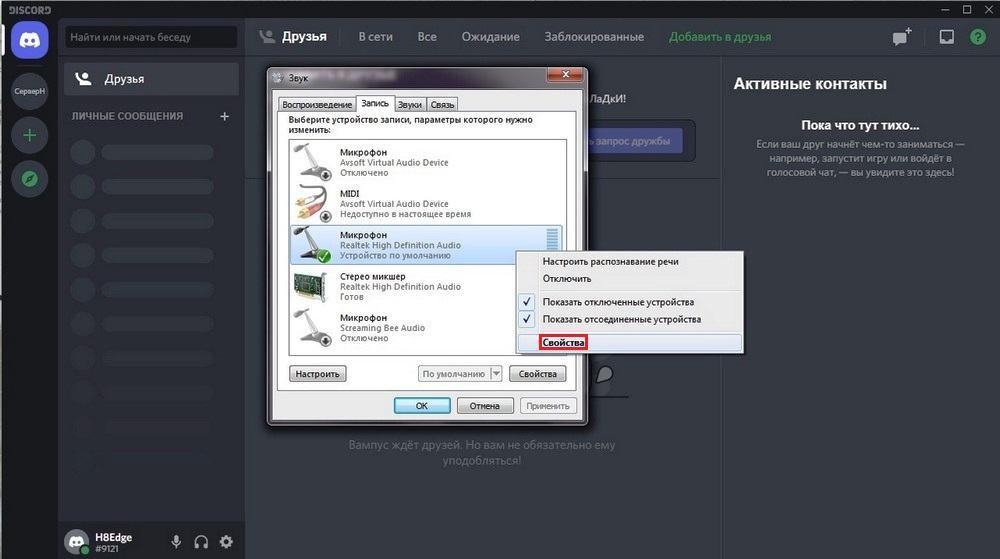The height and width of the screenshot is (559, 1000).
Task: Toggle Показать отключенные устройства
Action: click(629, 302)
